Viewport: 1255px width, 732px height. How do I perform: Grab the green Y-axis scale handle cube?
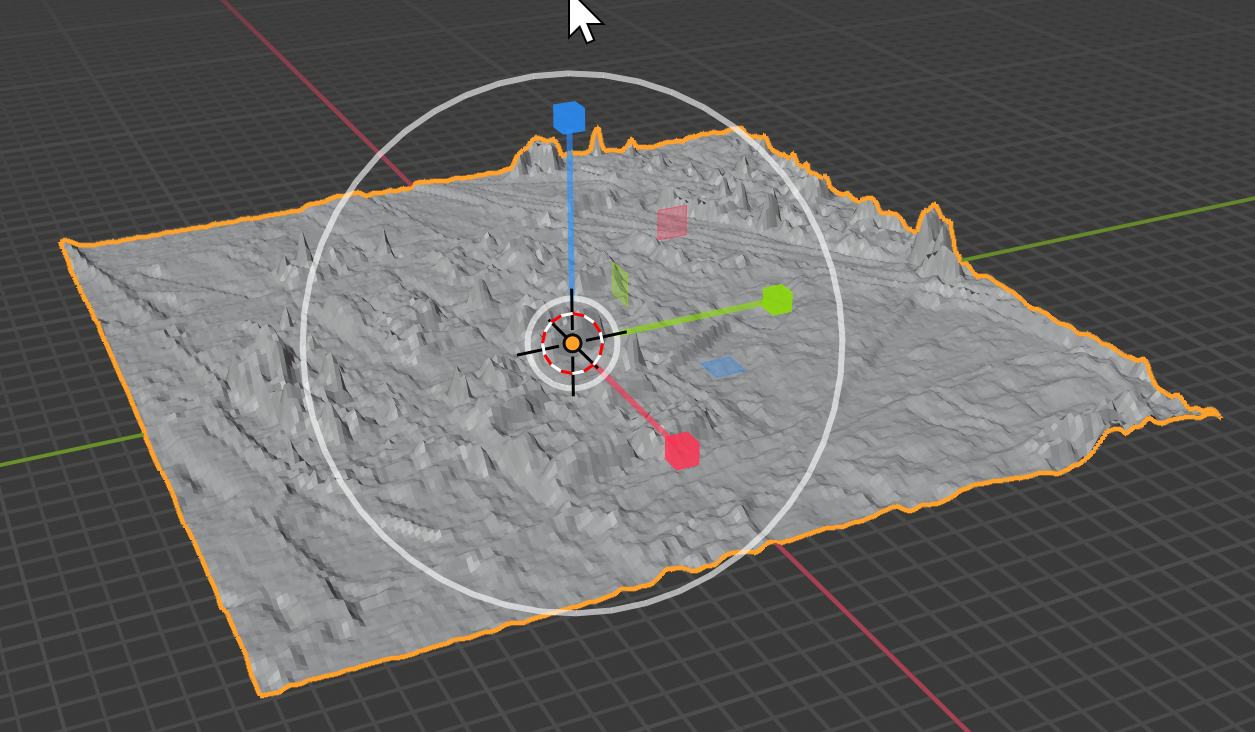pos(778,300)
